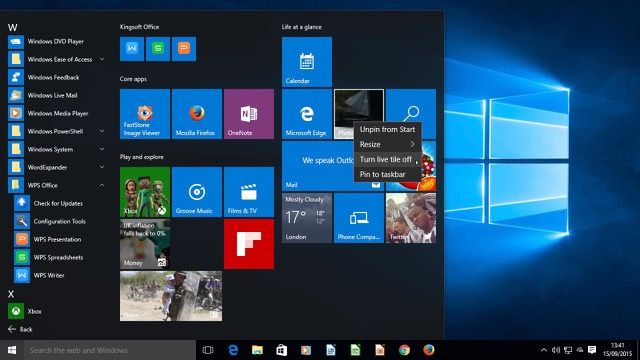Open the Xbox live tile with avatars
Viewport: 640px width, 360px height.
[x=145, y=192]
